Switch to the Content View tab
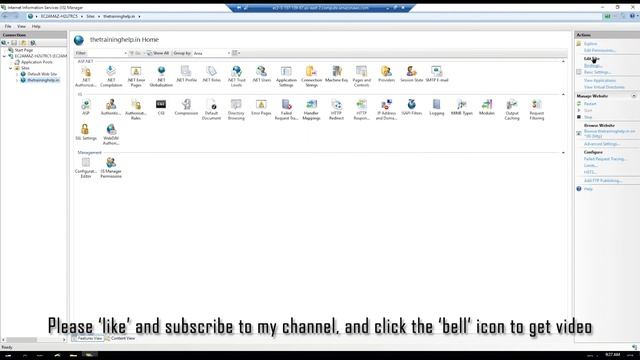The width and height of the screenshot is (640, 360). [120, 338]
